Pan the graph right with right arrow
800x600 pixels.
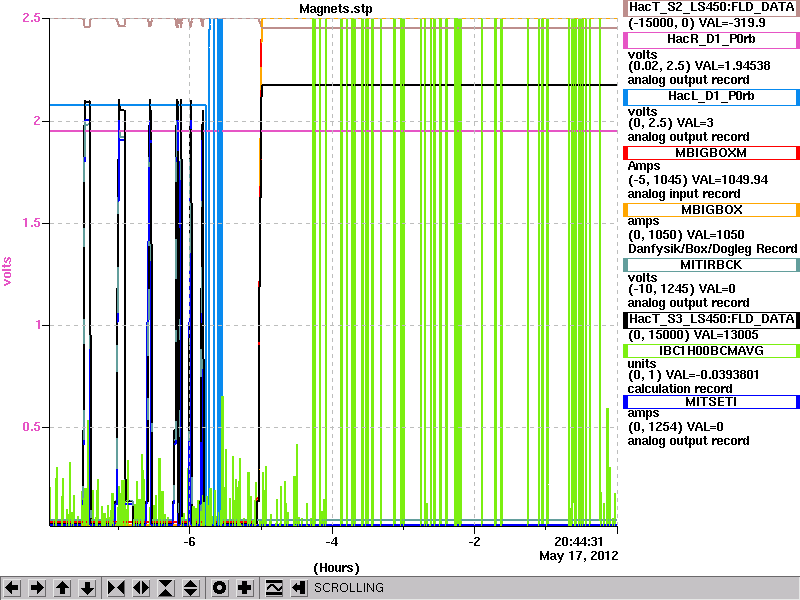point(37,588)
